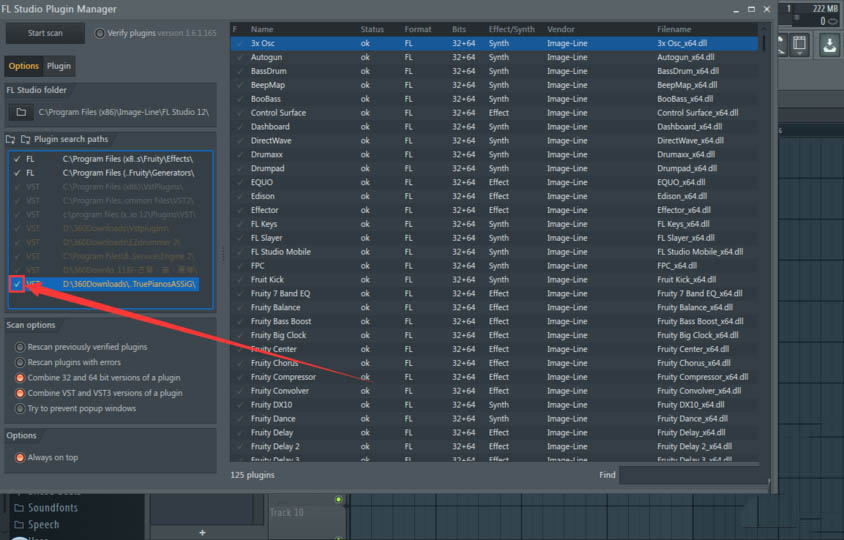Select the Fruity Convolver plugin row
Image resolution: width=844 pixels, height=540 pixels.
click(494, 391)
